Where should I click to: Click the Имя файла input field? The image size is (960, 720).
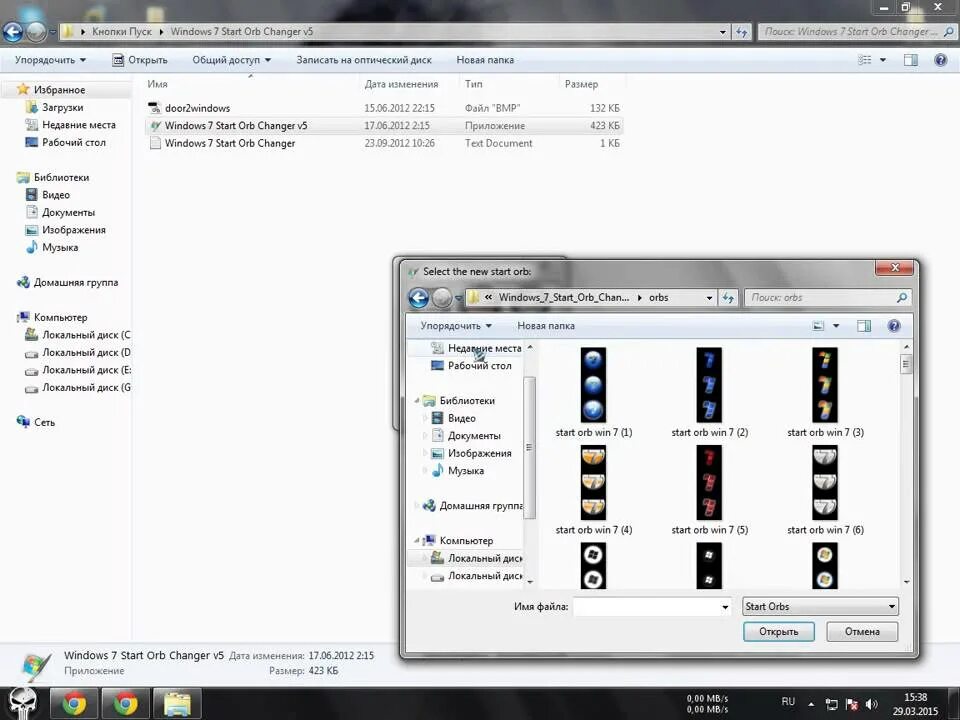click(645, 607)
